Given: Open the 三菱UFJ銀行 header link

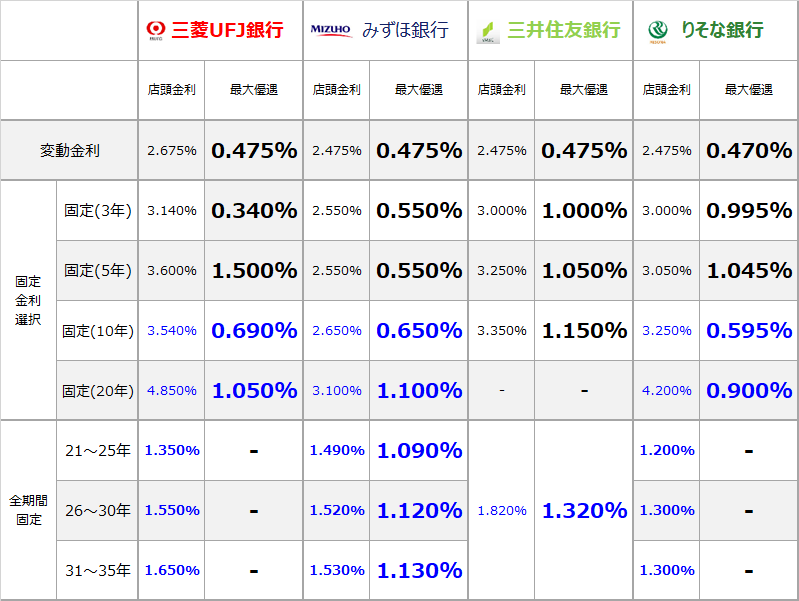Looking at the screenshot, I should (227, 30).
